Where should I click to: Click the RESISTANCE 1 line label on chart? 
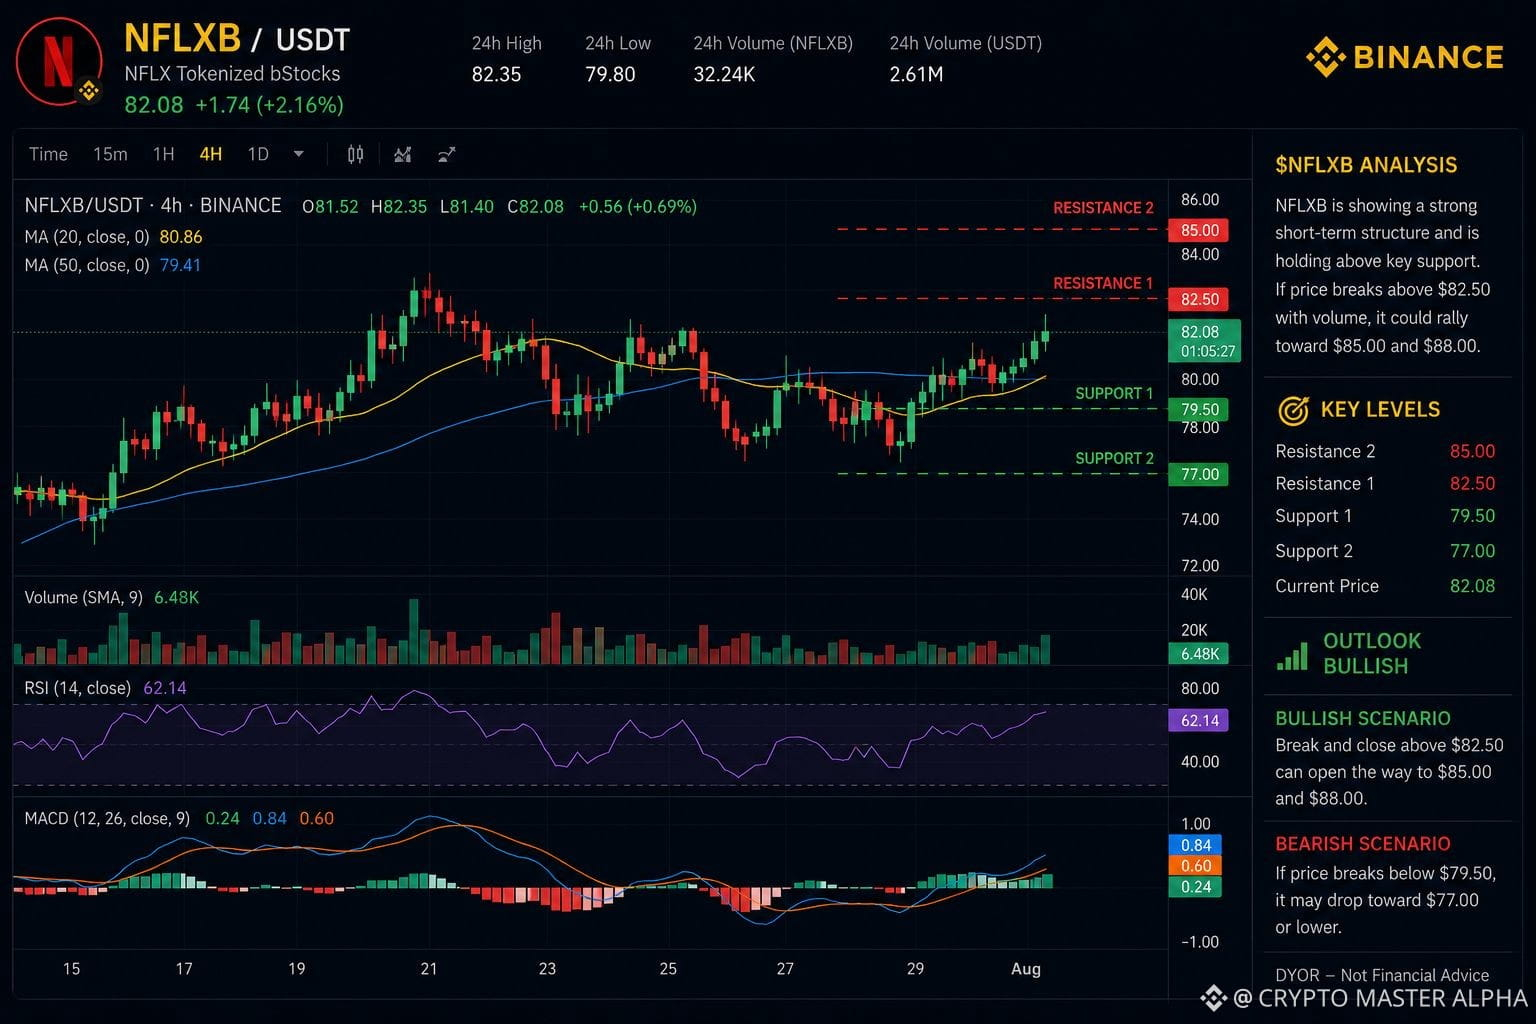tap(1103, 283)
